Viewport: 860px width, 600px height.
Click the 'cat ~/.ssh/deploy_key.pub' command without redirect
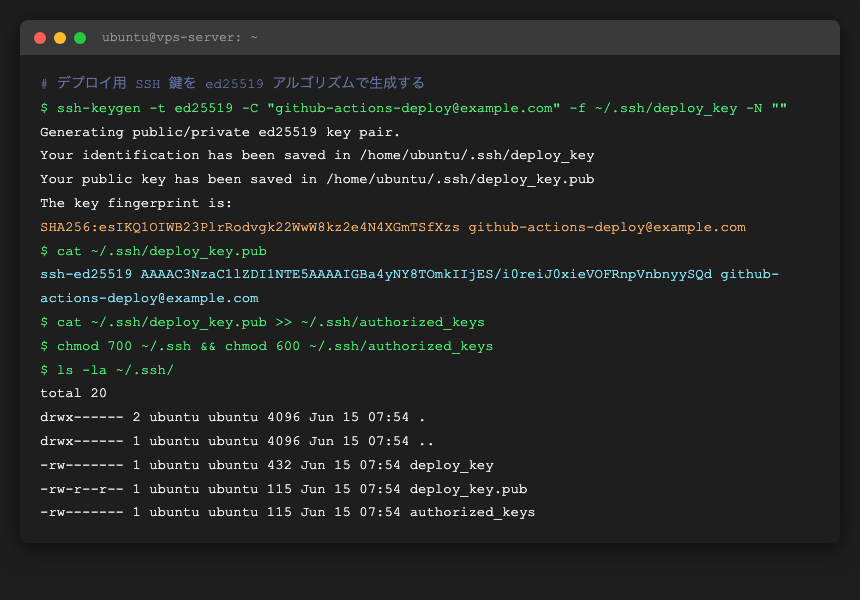(154, 251)
